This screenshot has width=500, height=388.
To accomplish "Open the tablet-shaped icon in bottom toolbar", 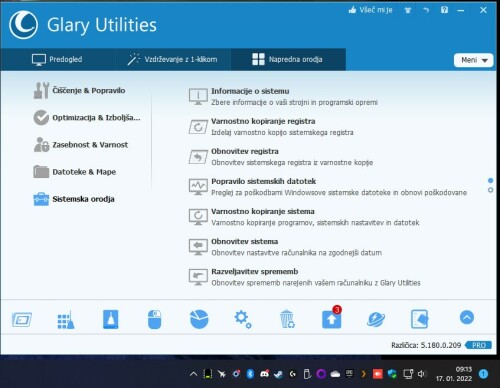I will tap(420, 319).
